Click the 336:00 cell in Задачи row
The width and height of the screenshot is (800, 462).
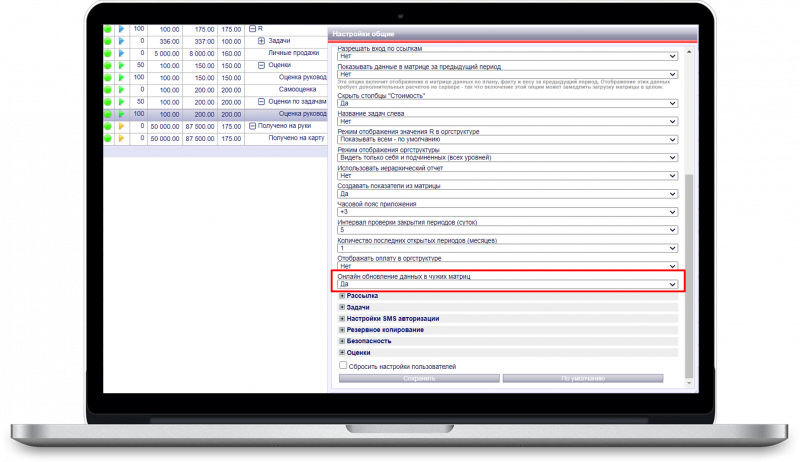(166, 41)
